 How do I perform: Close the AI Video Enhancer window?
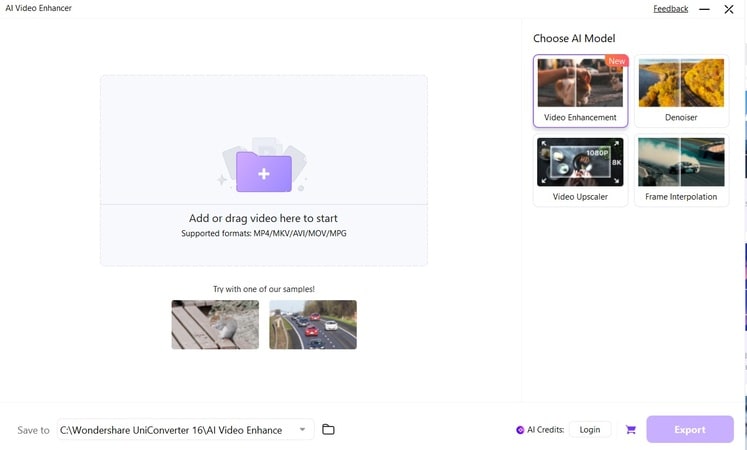click(x=729, y=9)
